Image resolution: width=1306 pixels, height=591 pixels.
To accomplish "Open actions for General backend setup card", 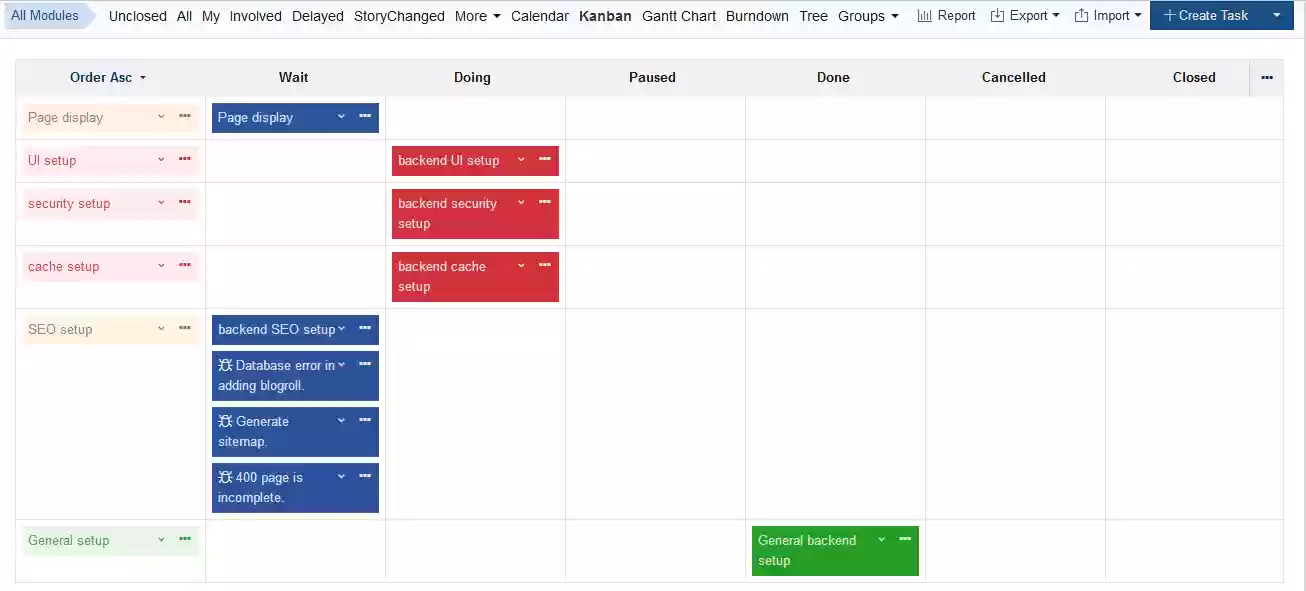I will click(904, 539).
